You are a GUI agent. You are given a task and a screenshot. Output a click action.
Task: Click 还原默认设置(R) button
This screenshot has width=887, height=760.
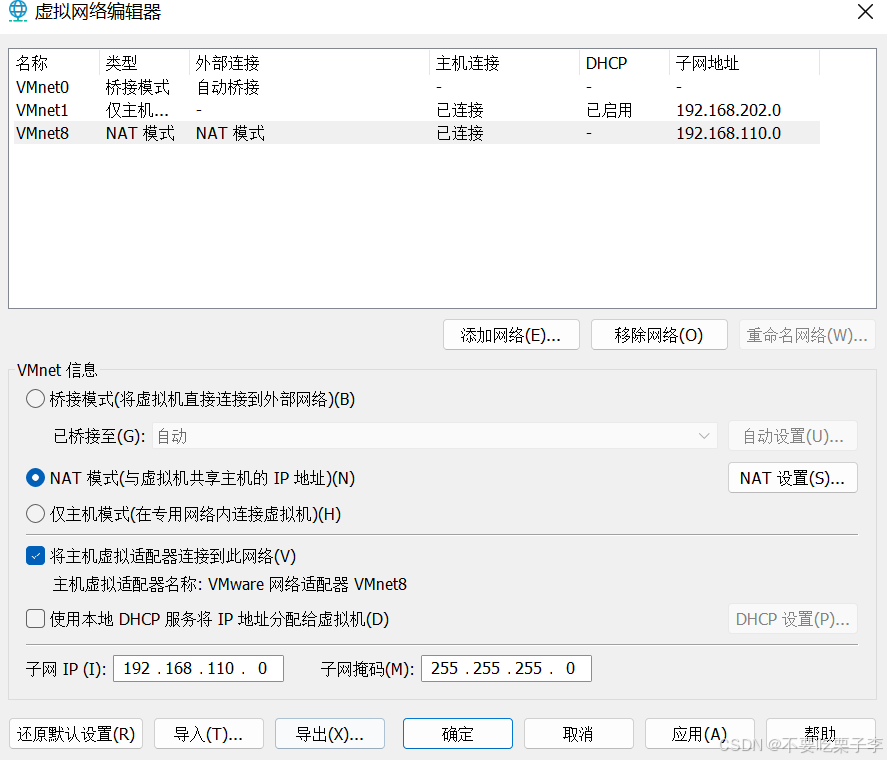click(76, 734)
